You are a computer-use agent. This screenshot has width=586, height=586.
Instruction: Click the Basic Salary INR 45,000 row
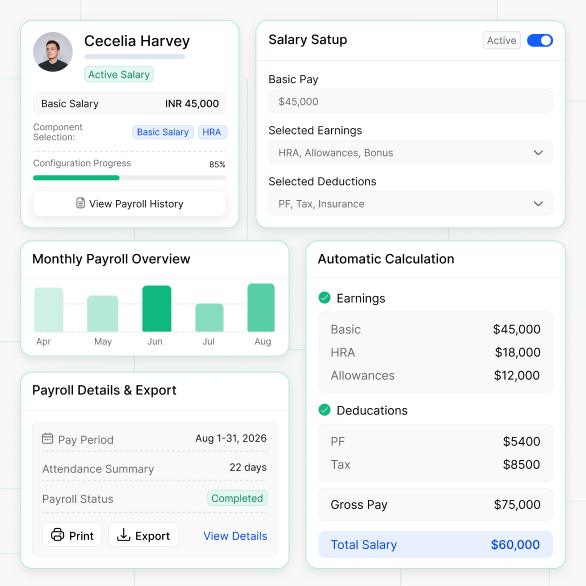[130, 104]
